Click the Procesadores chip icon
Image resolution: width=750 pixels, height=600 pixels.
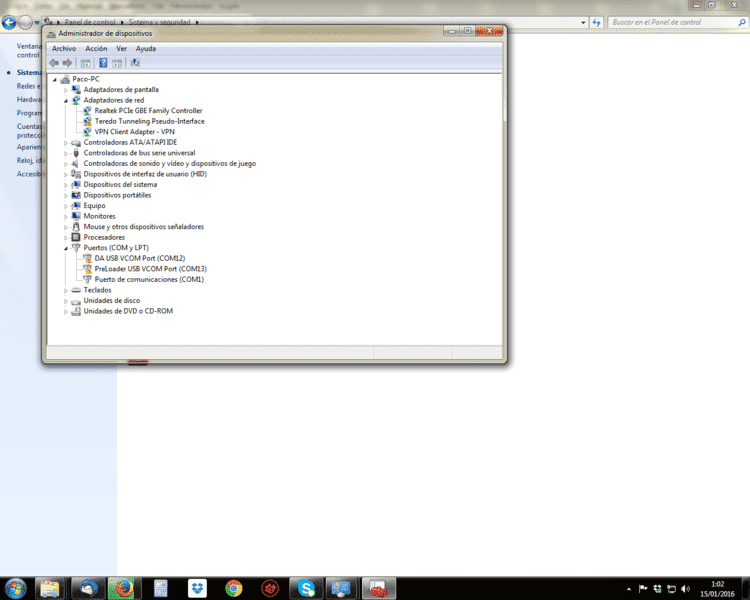(x=76, y=237)
